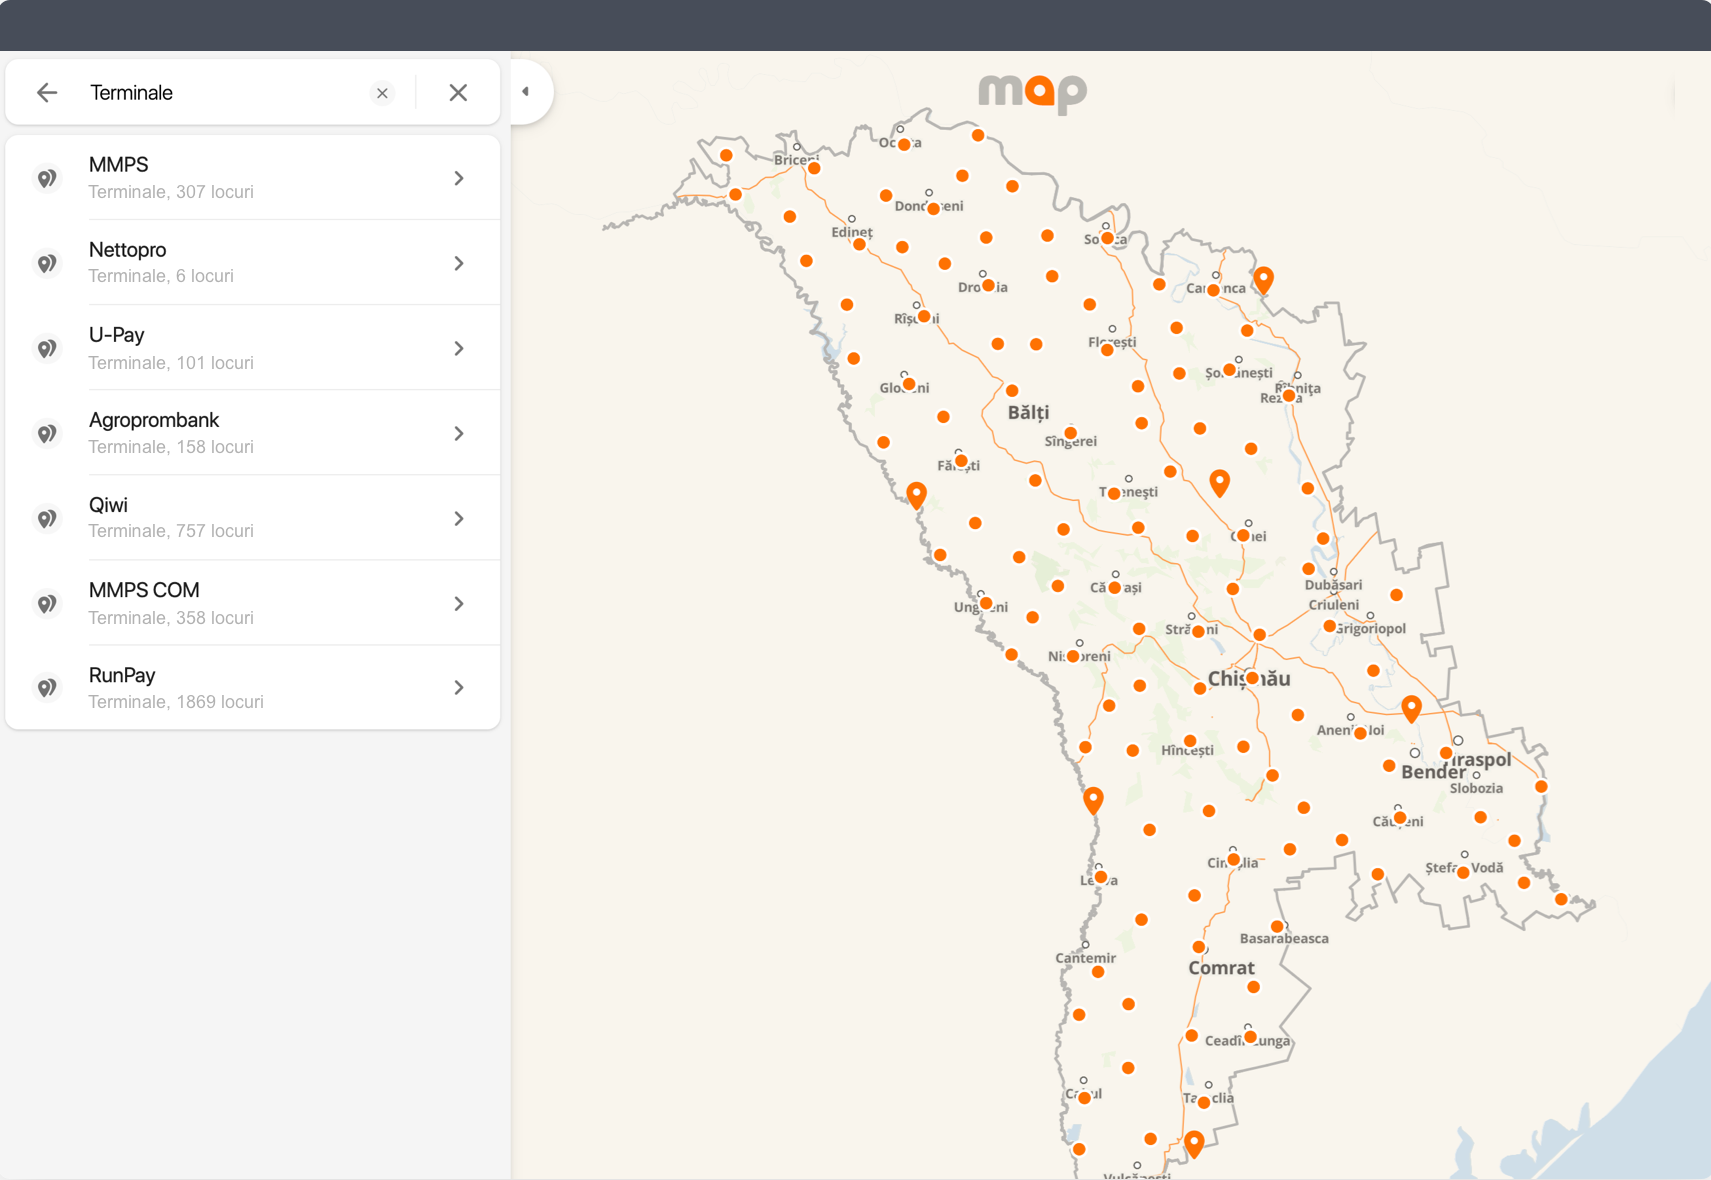This screenshot has width=1711, height=1180.
Task: Expand the U-Pay row chevron
Action: pyautogui.click(x=459, y=348)
